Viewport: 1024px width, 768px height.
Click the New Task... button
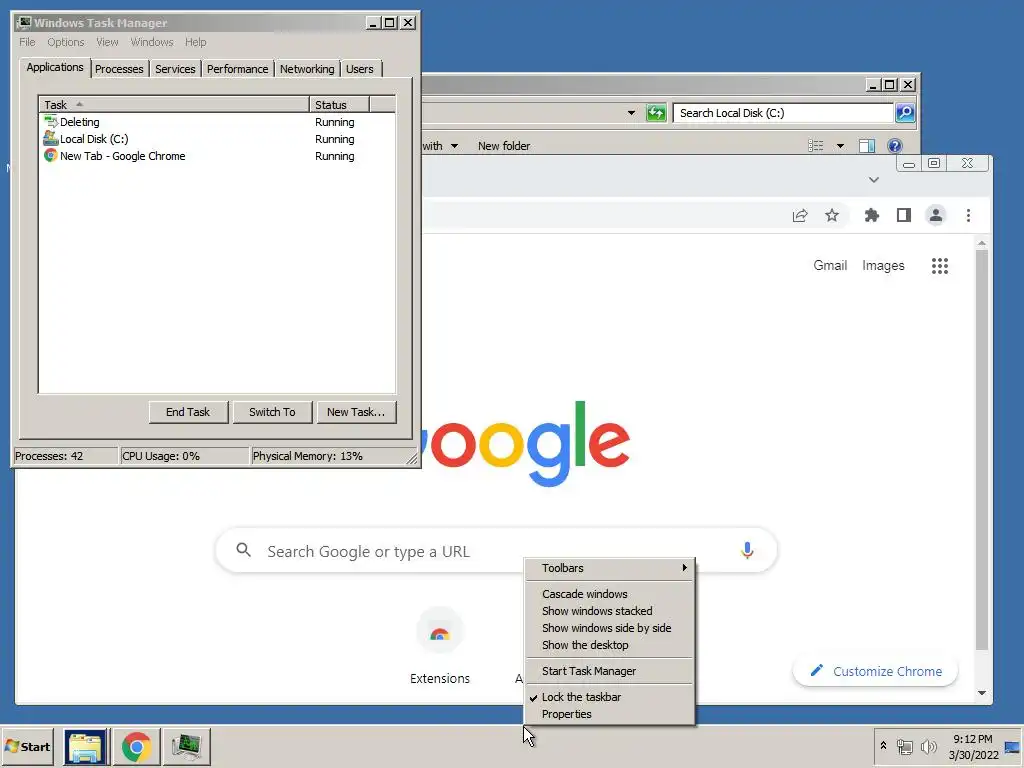pyautogui.click(x=356, y=412)
